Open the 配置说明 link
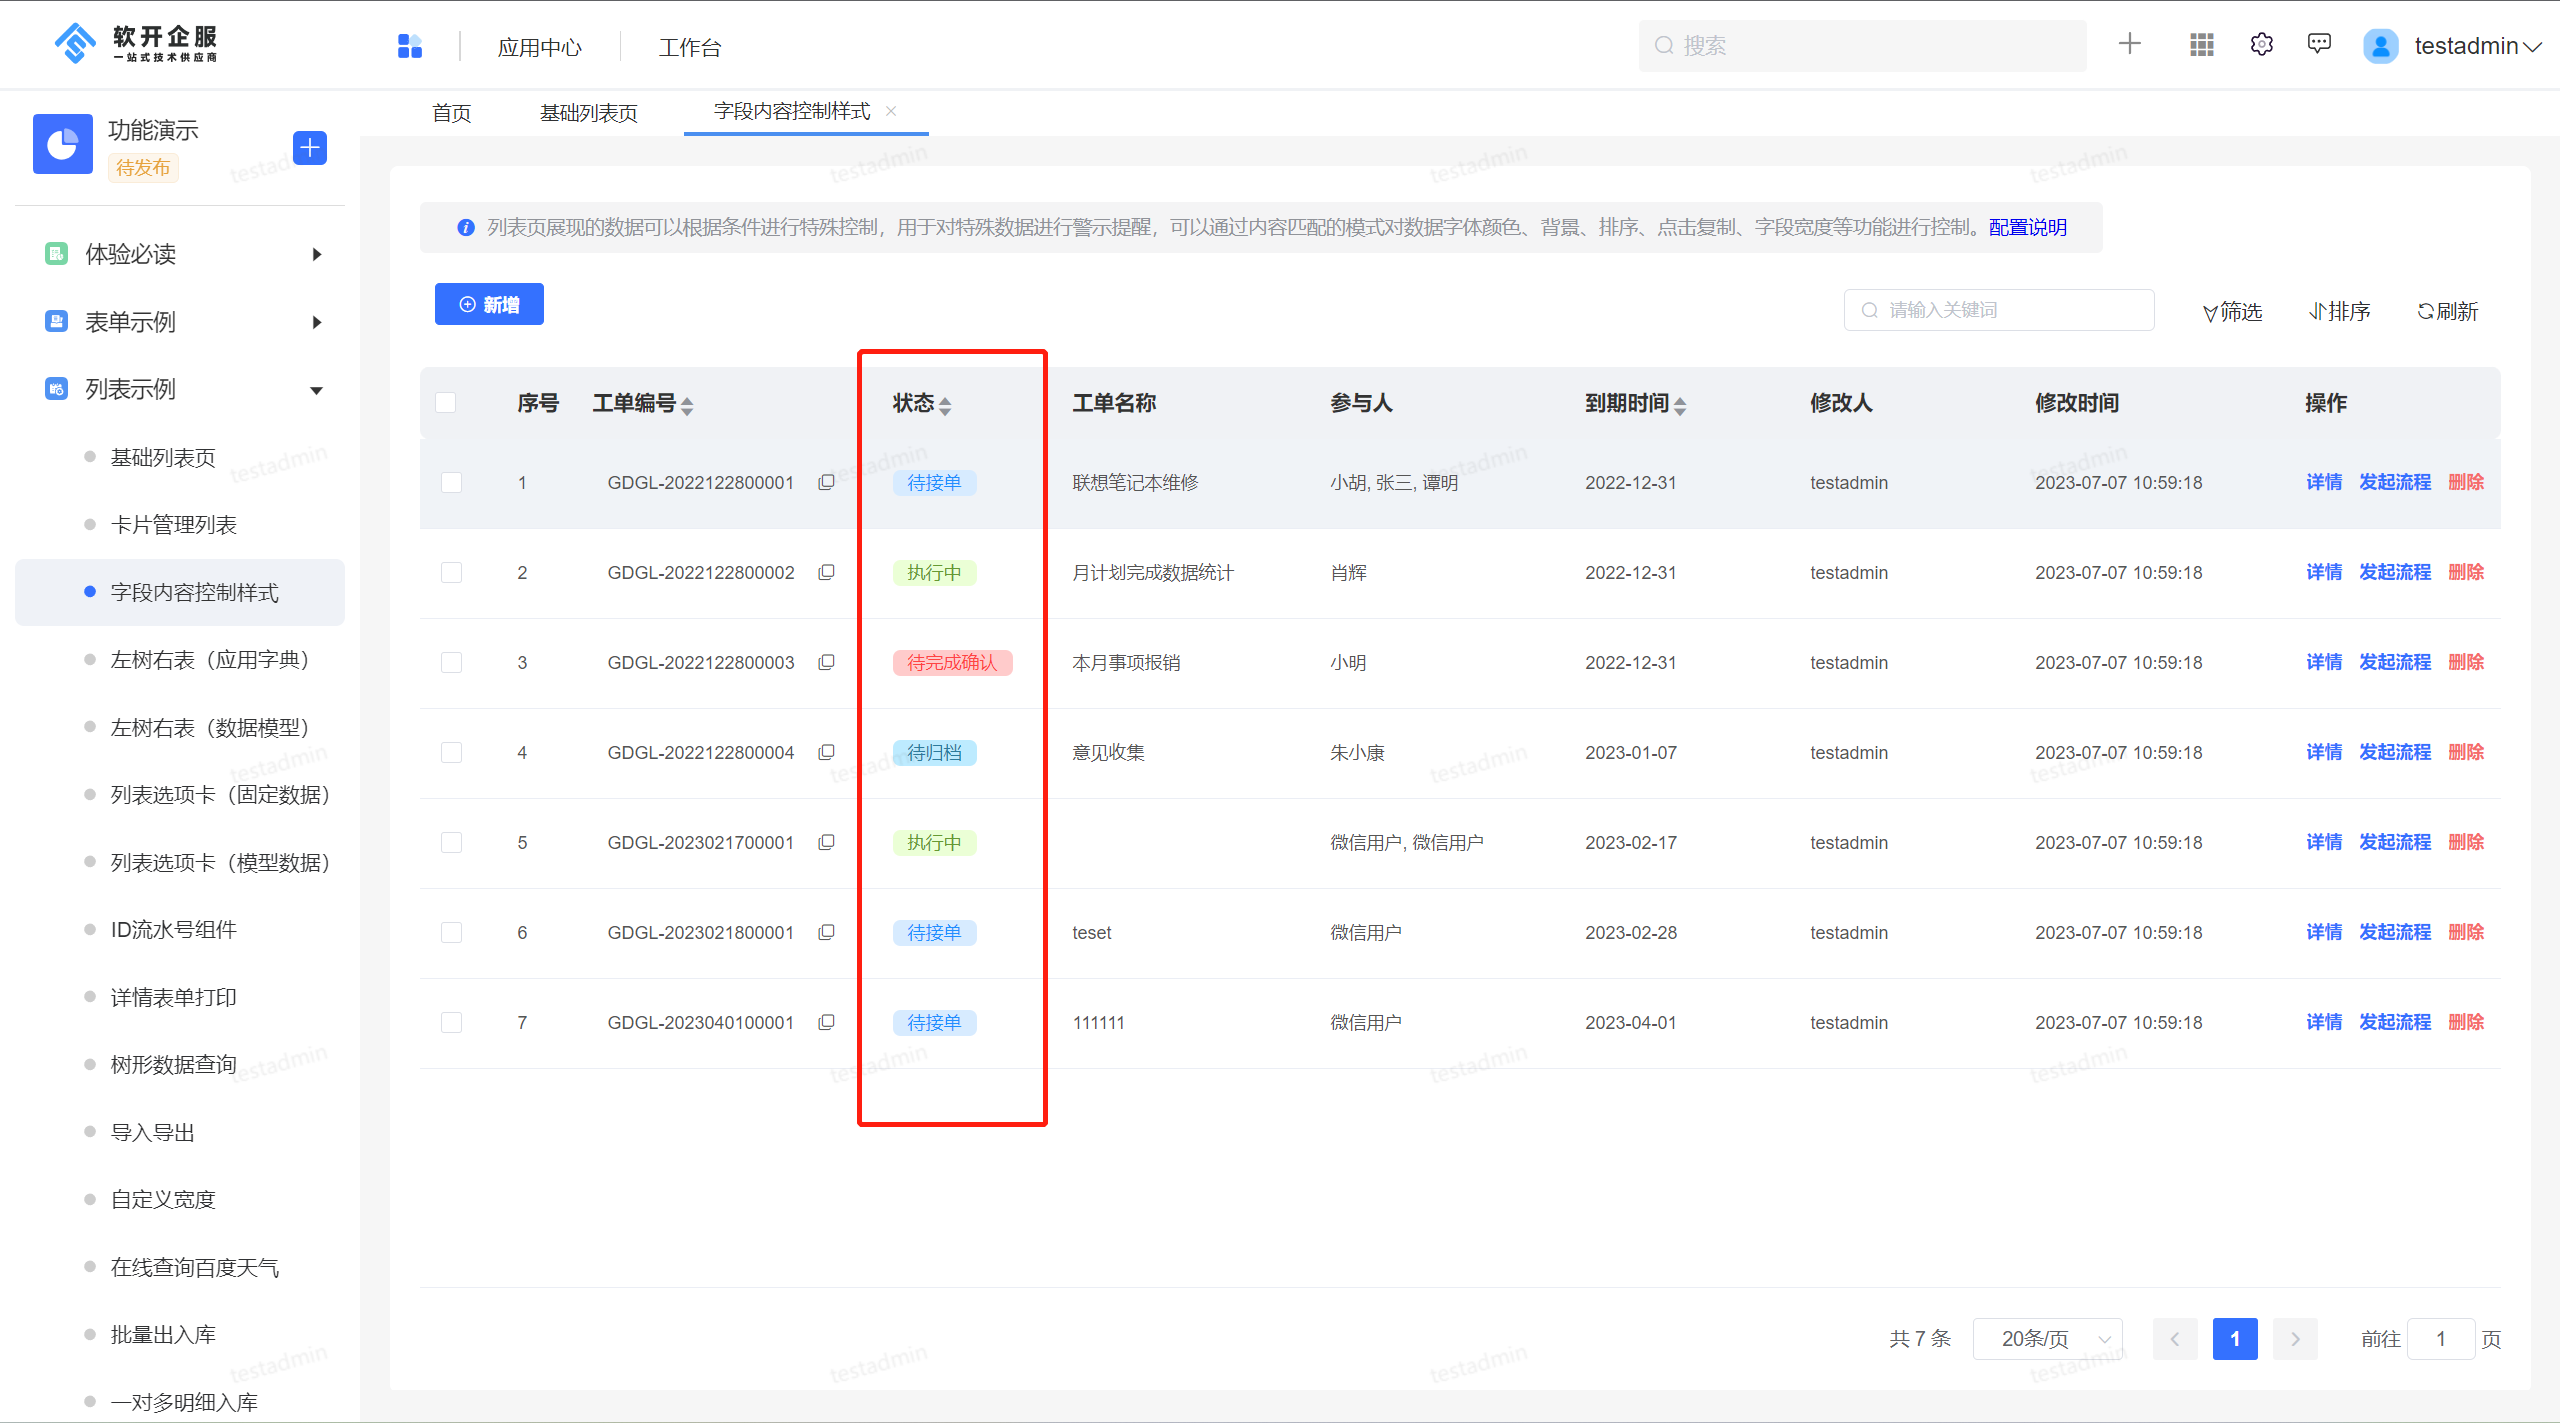 click(x=2026, y=227)
